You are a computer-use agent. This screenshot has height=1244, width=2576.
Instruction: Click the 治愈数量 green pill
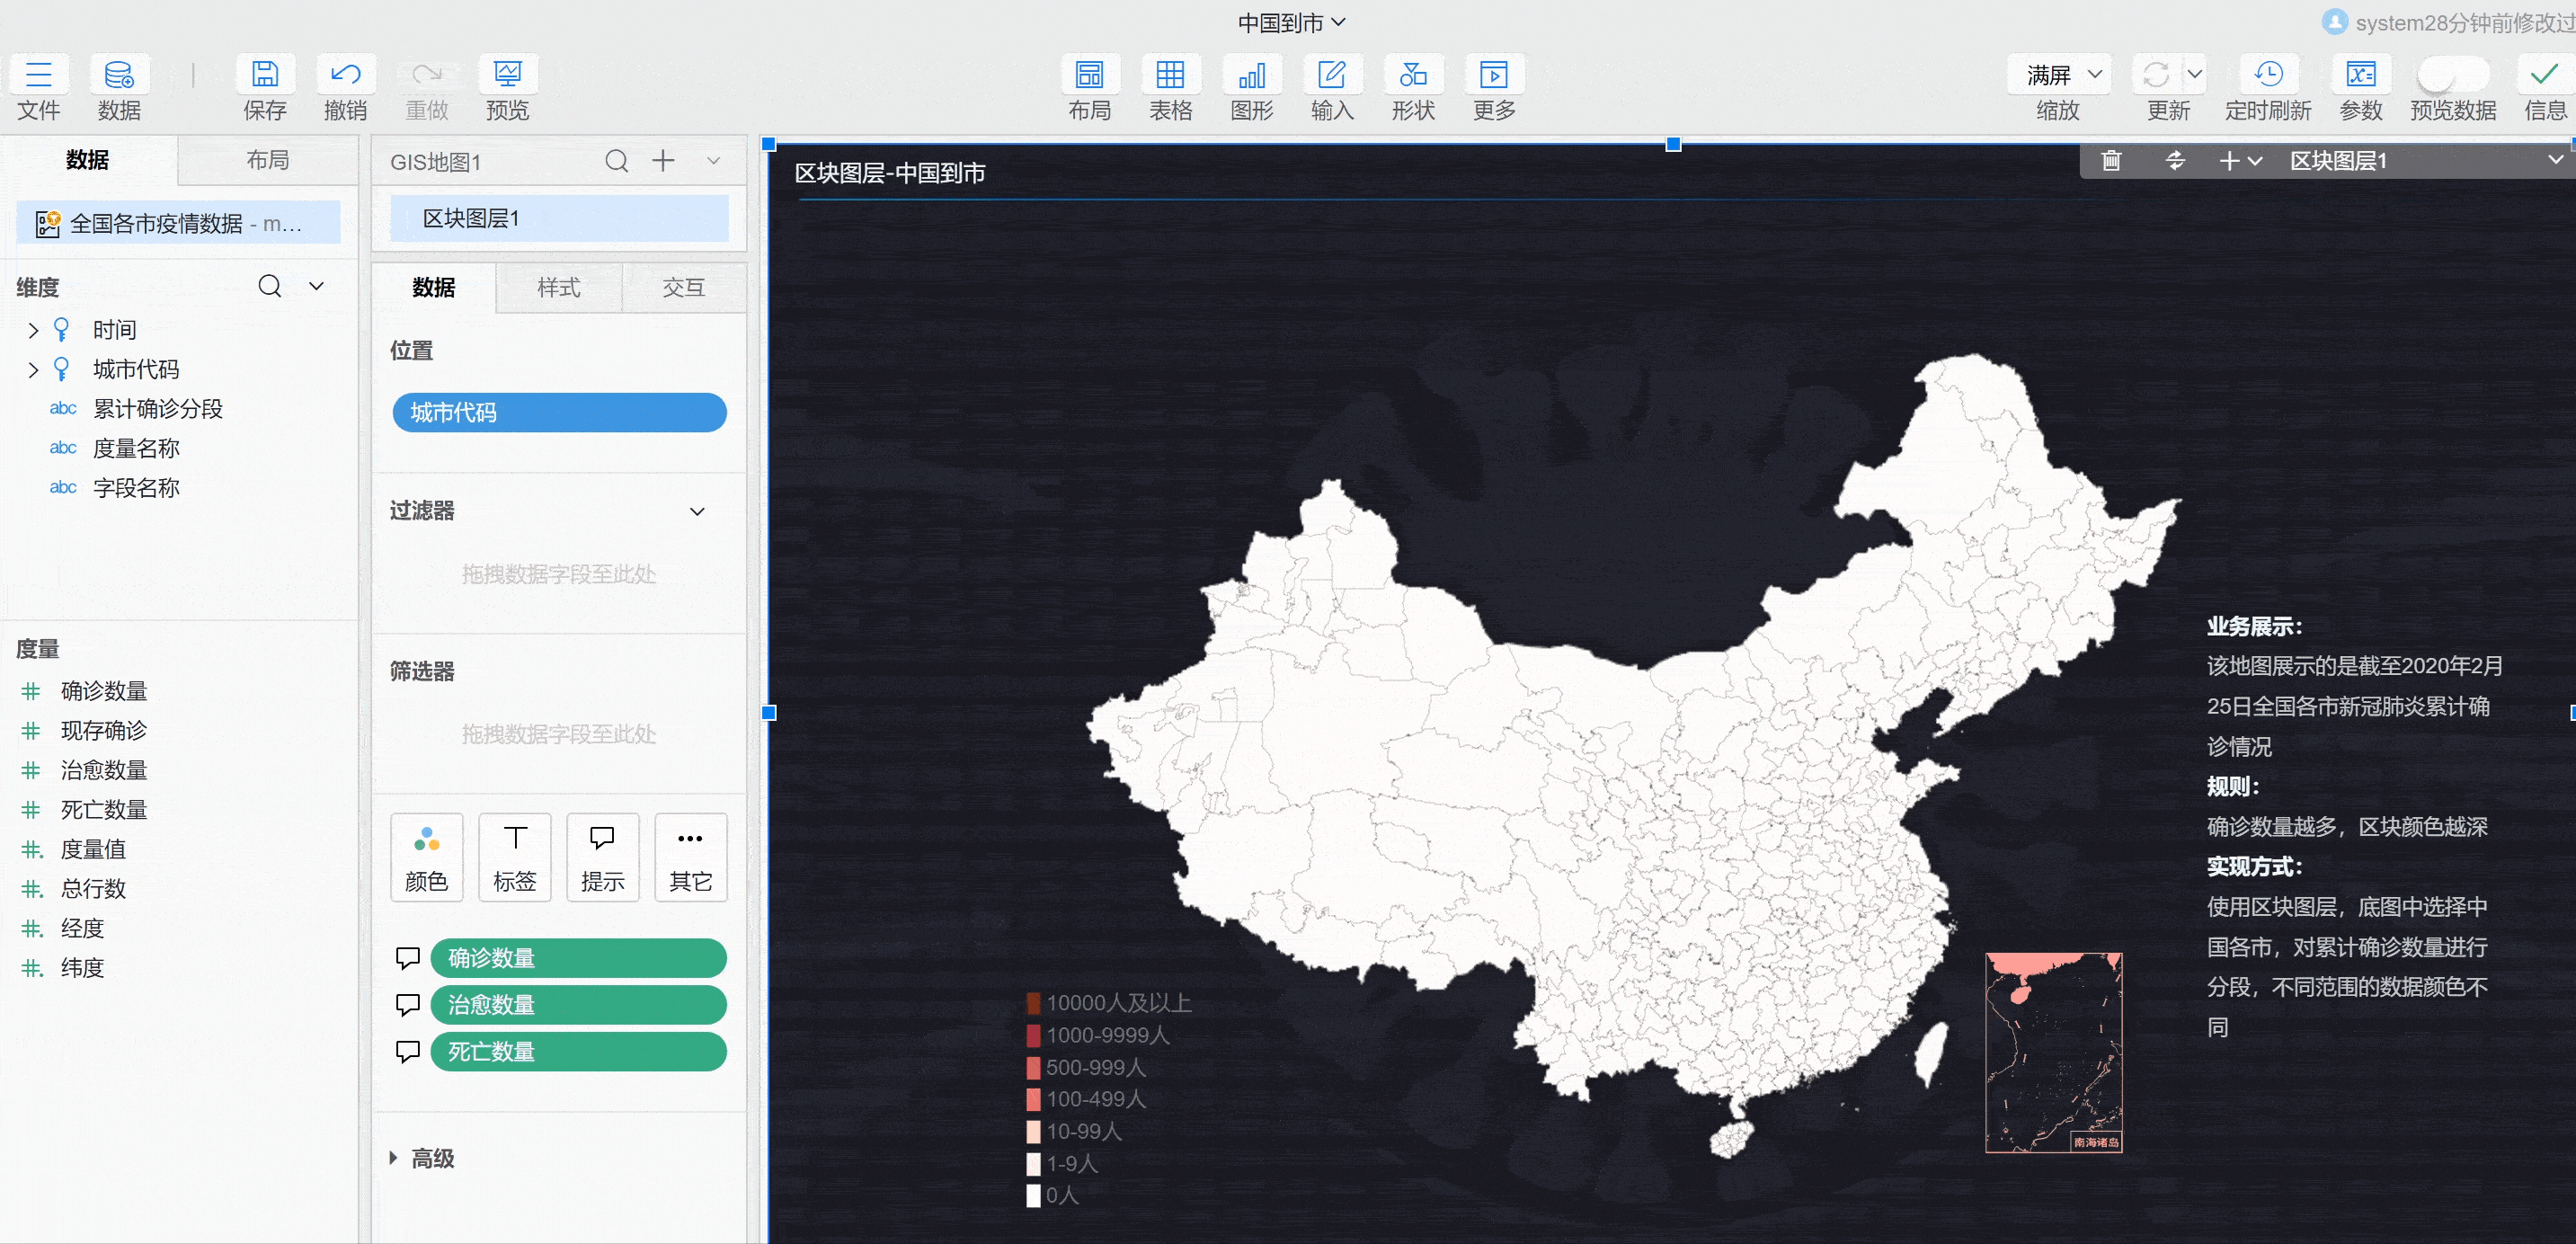(x=578, y=1005)
